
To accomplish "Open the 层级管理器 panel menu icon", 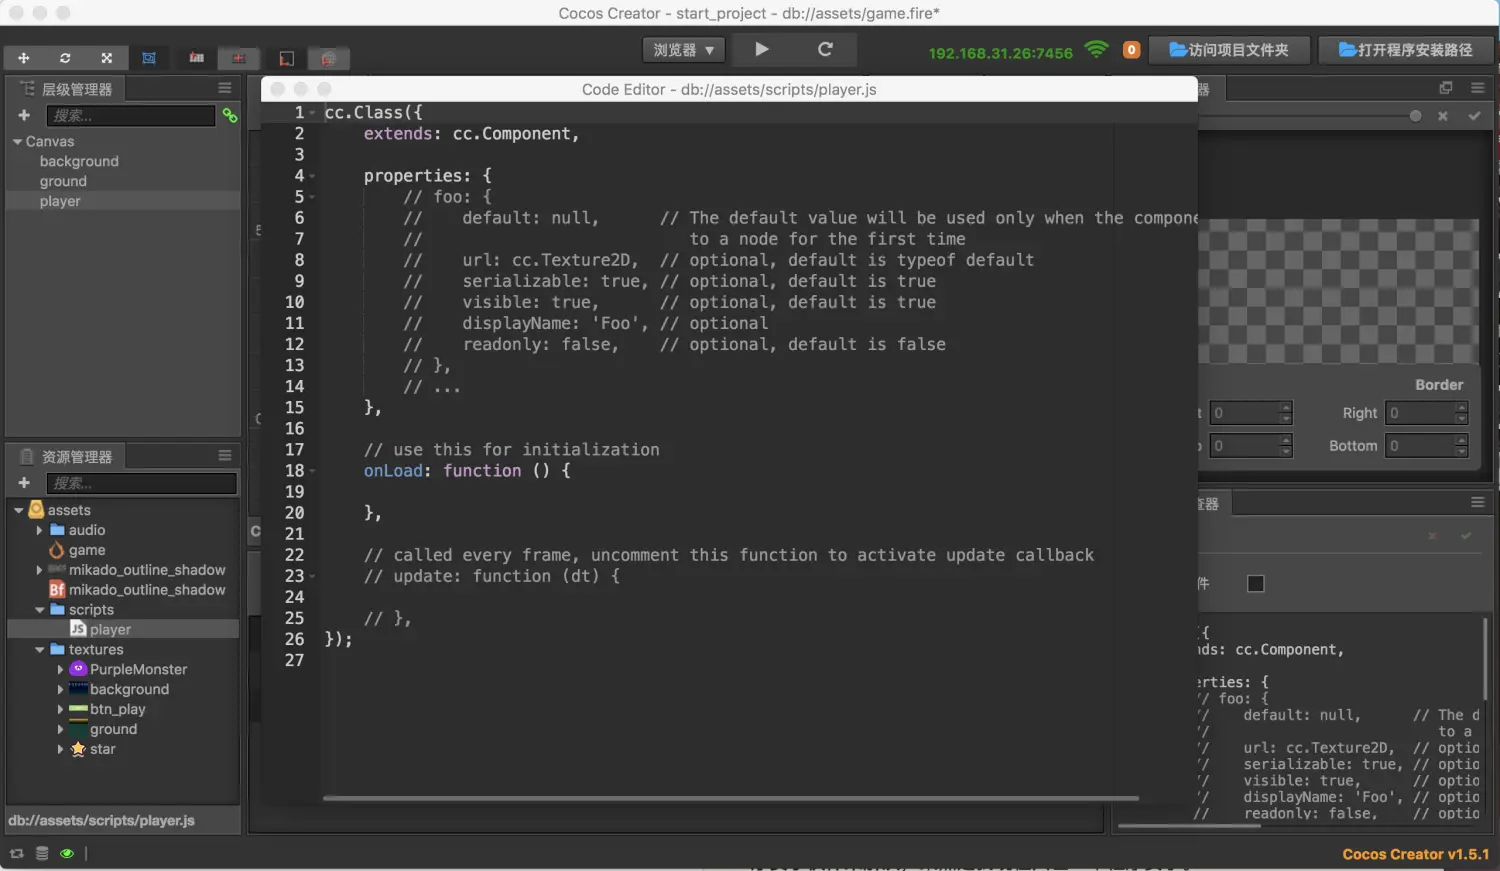I will (225, 88).
